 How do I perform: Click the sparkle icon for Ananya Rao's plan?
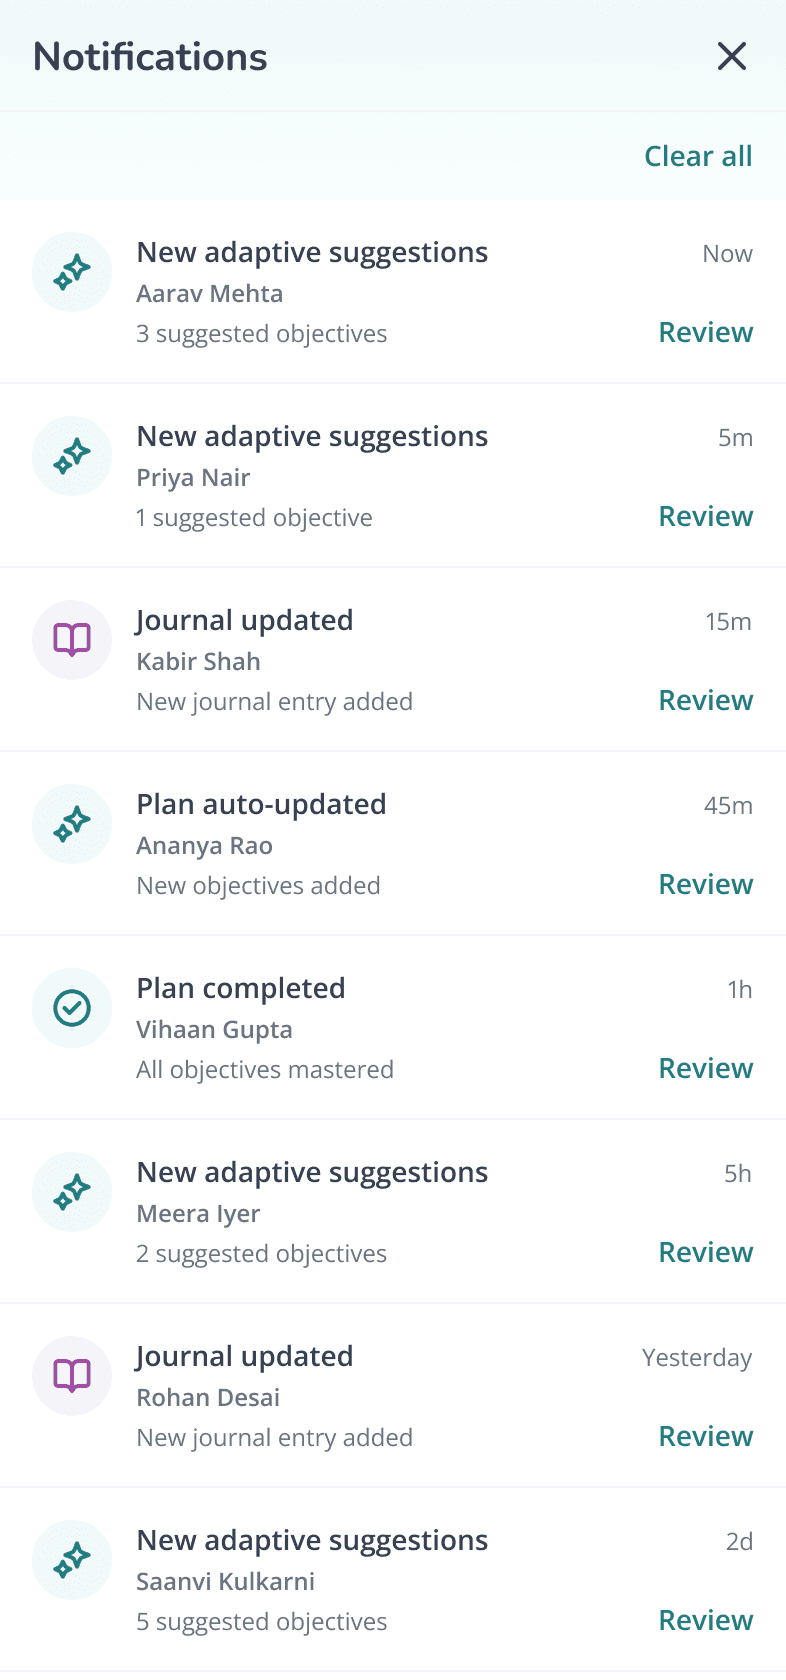tap(72, 824)
